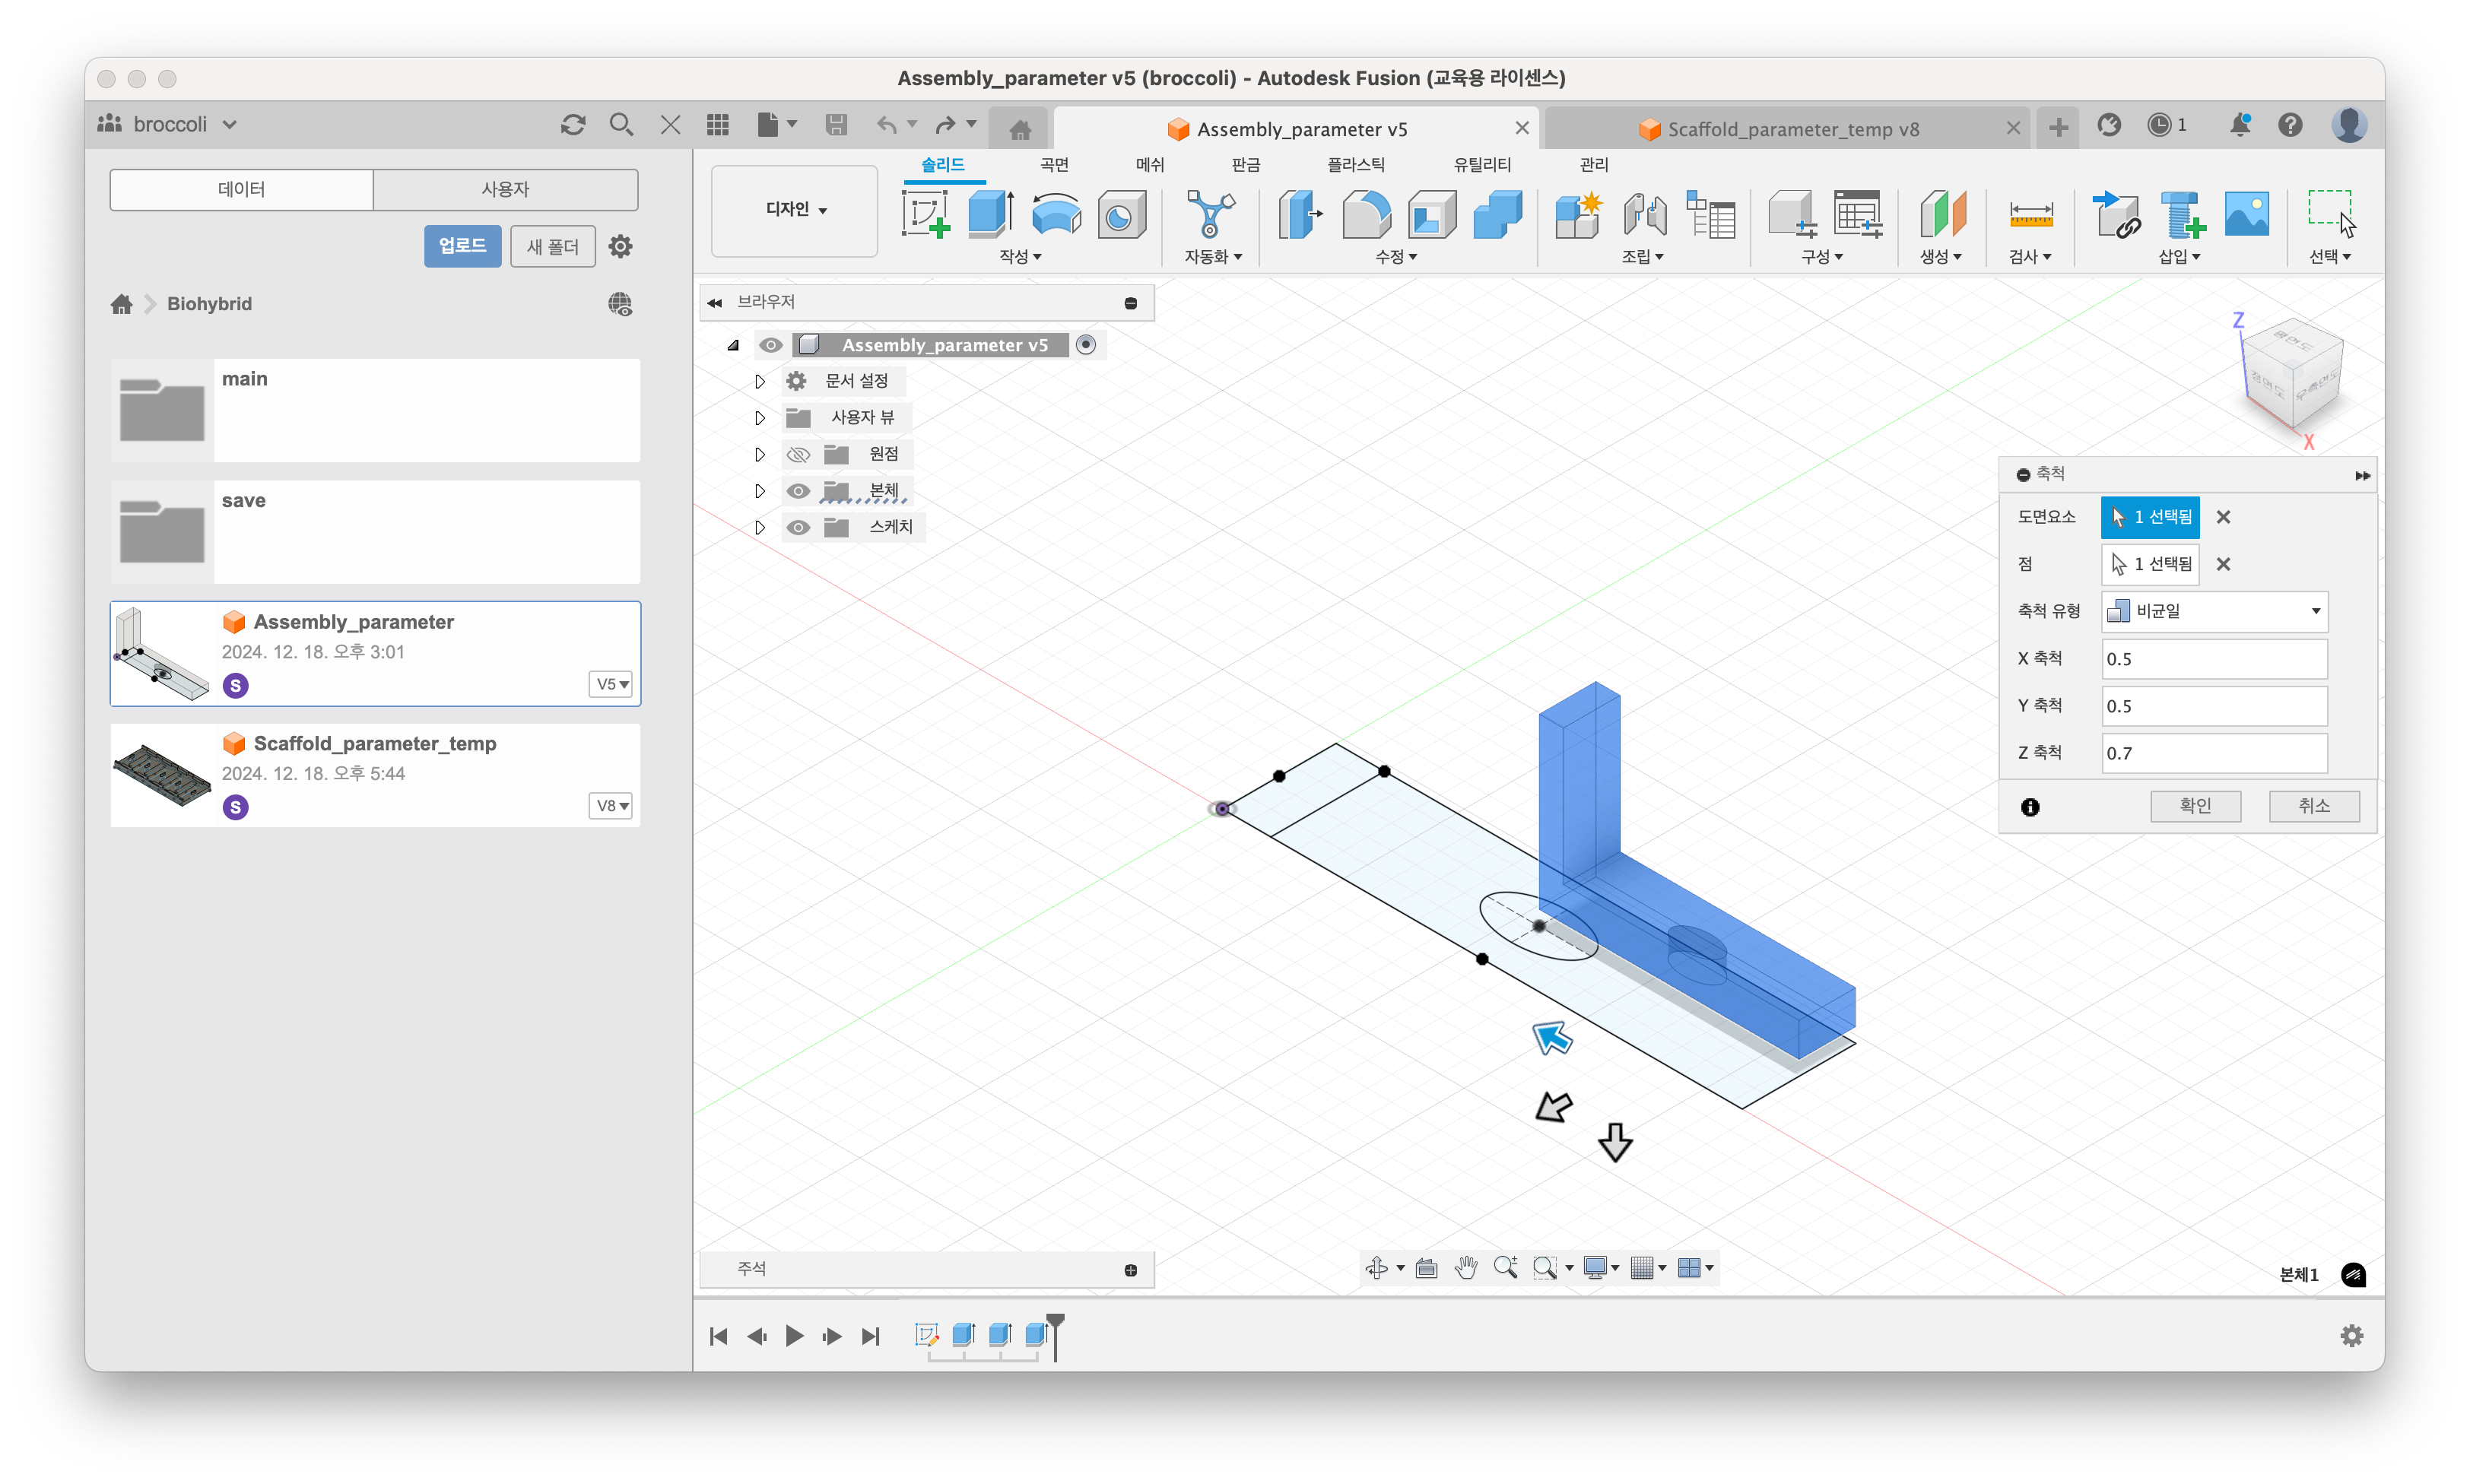This screenshot has width=2470, height=1484.
Task: Select the Combine tool
Action: pos(1497,214)
